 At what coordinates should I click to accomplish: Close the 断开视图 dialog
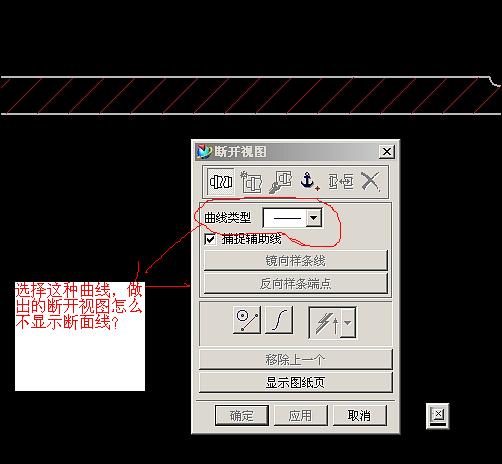click(x=387, y=152)
